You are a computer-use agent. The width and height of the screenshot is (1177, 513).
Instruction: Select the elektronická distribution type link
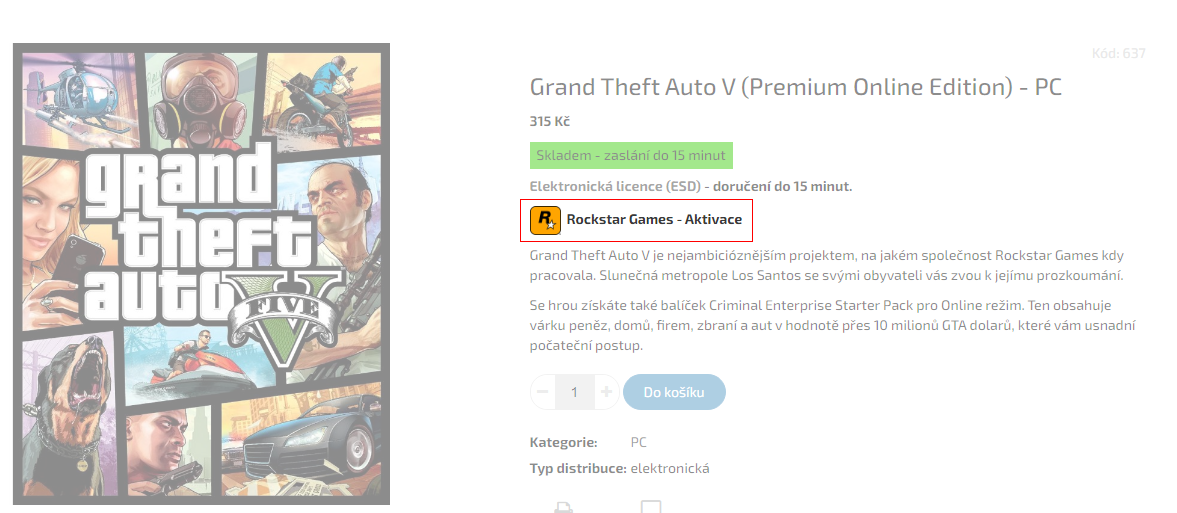click(670, 469)
